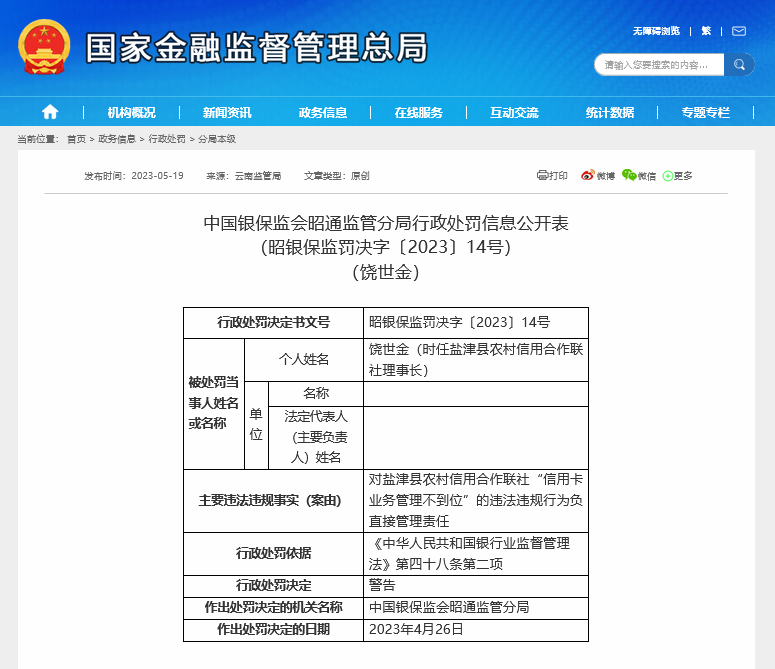Click penalty decision value 警告

(382, 586)
